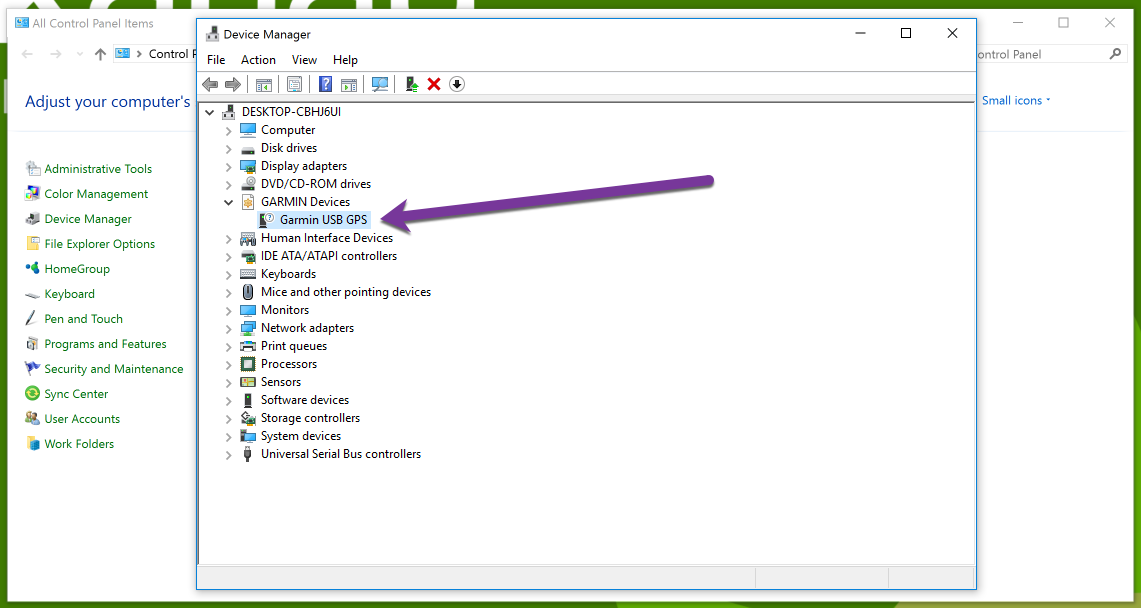Screen dimensions: 1141x608
Task: Maximize the Device Manager window
Action: point(906,33)
